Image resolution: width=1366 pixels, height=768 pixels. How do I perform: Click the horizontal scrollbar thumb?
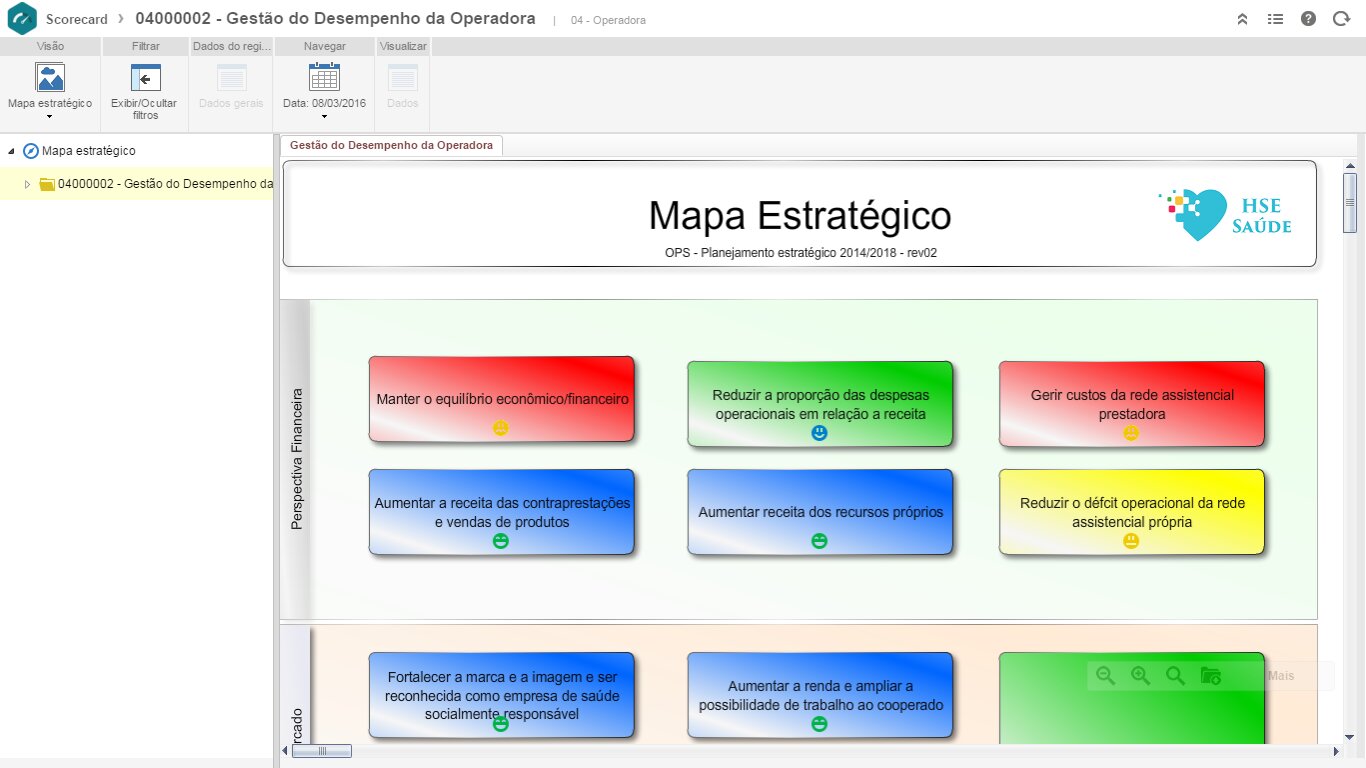point(322,751)
